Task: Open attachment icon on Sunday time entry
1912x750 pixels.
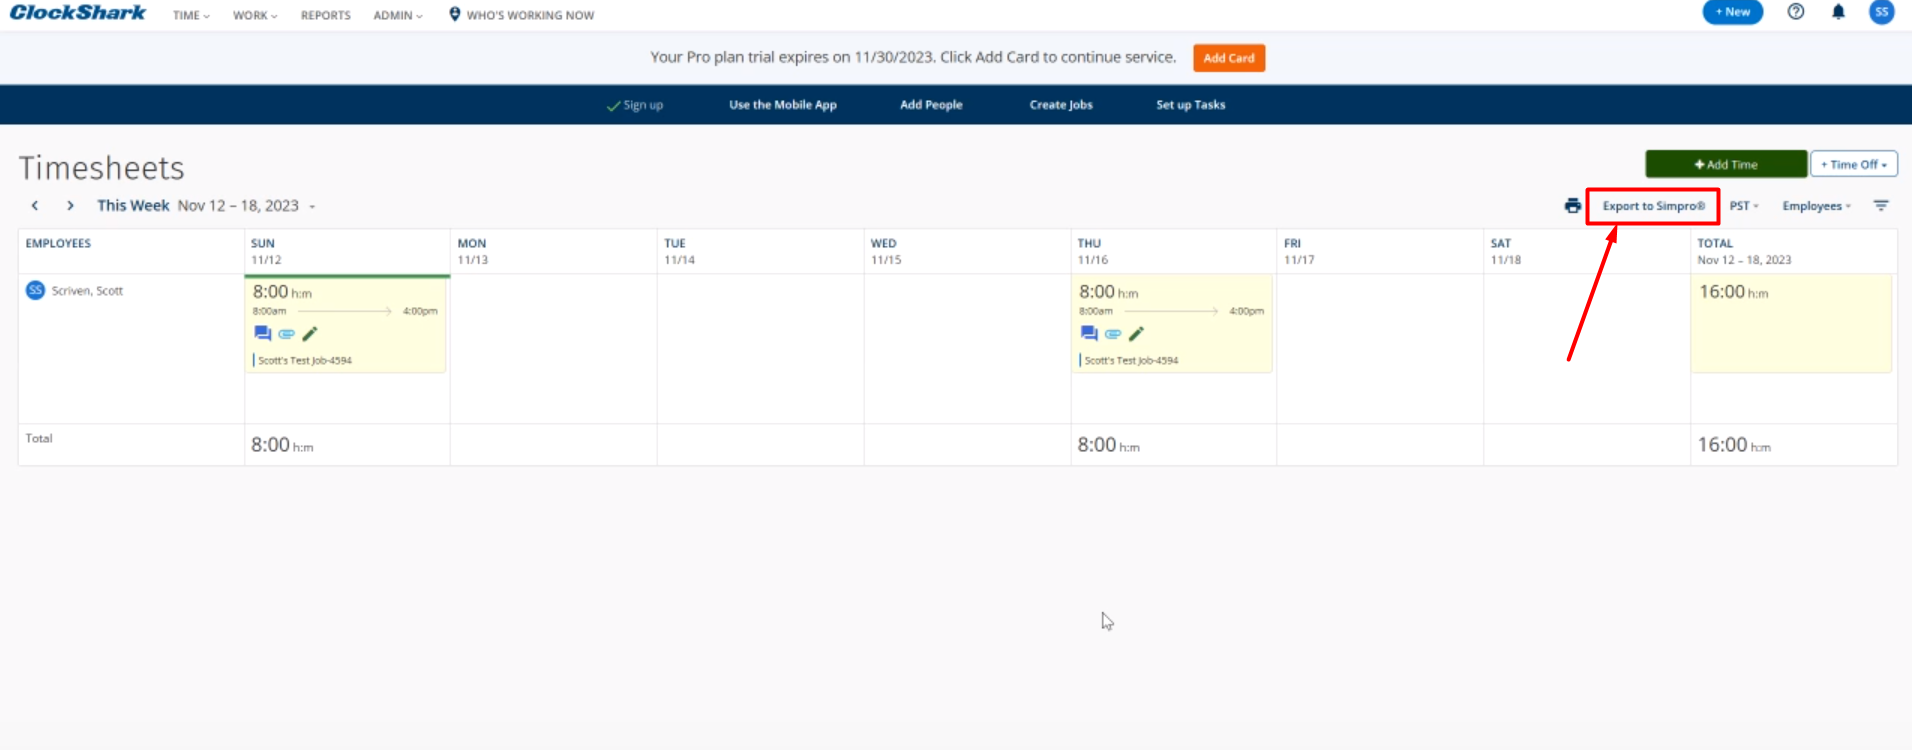Action: pos(286,334)
